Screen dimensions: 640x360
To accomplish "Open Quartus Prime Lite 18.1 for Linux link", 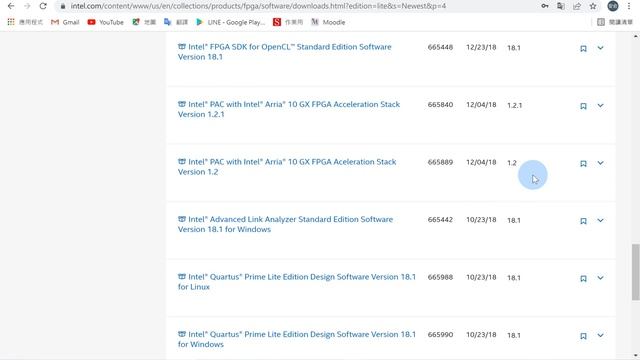I will (297, 282).
